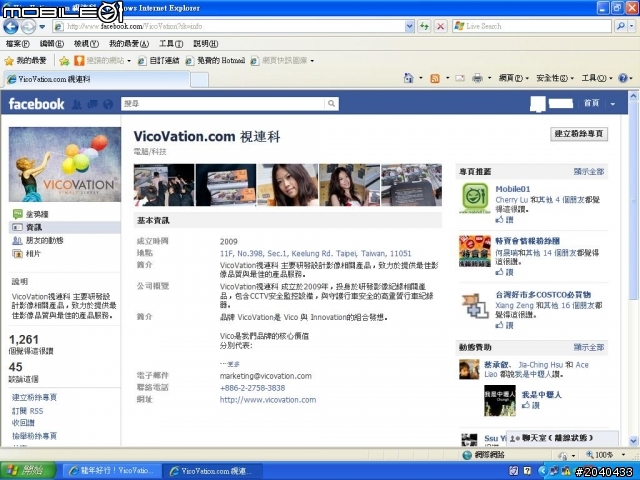Open the IE Help question mark icon
Screen dimensions: 640x480
point(623,78)
